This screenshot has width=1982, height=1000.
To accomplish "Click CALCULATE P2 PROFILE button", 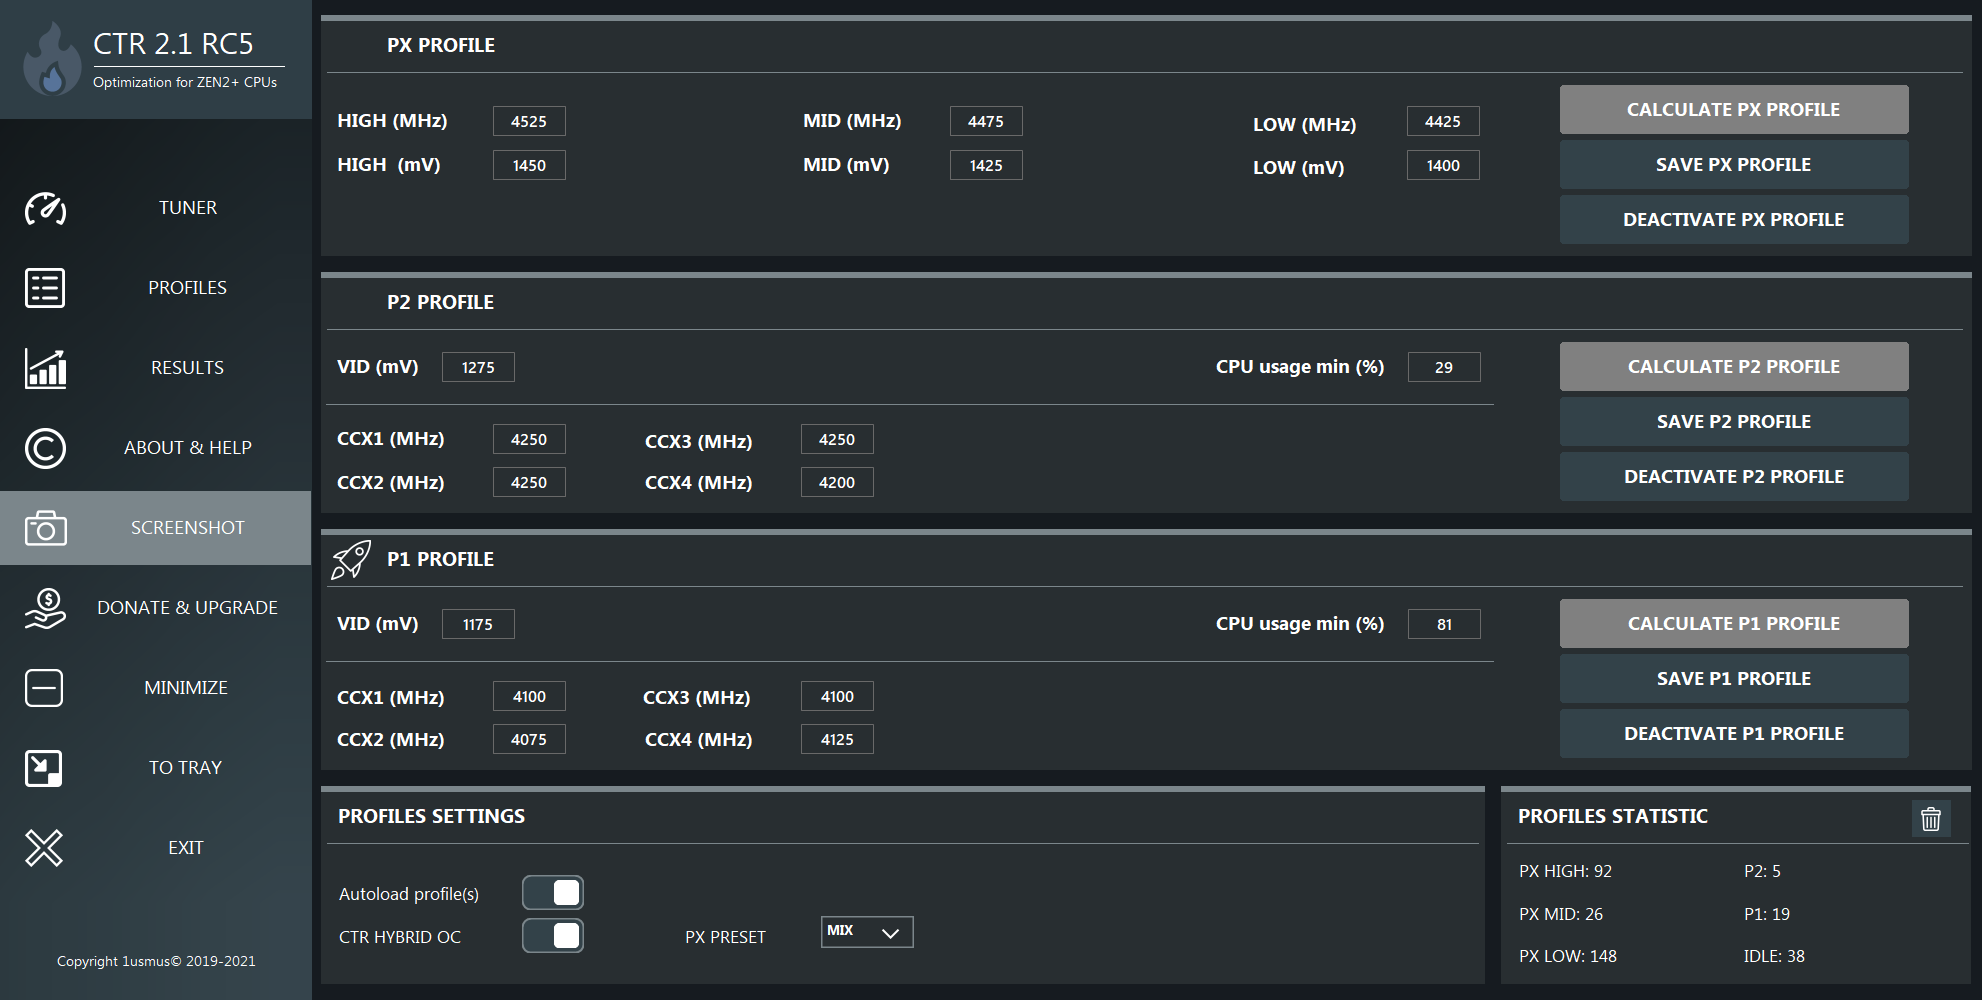I will pos(1734,367).
